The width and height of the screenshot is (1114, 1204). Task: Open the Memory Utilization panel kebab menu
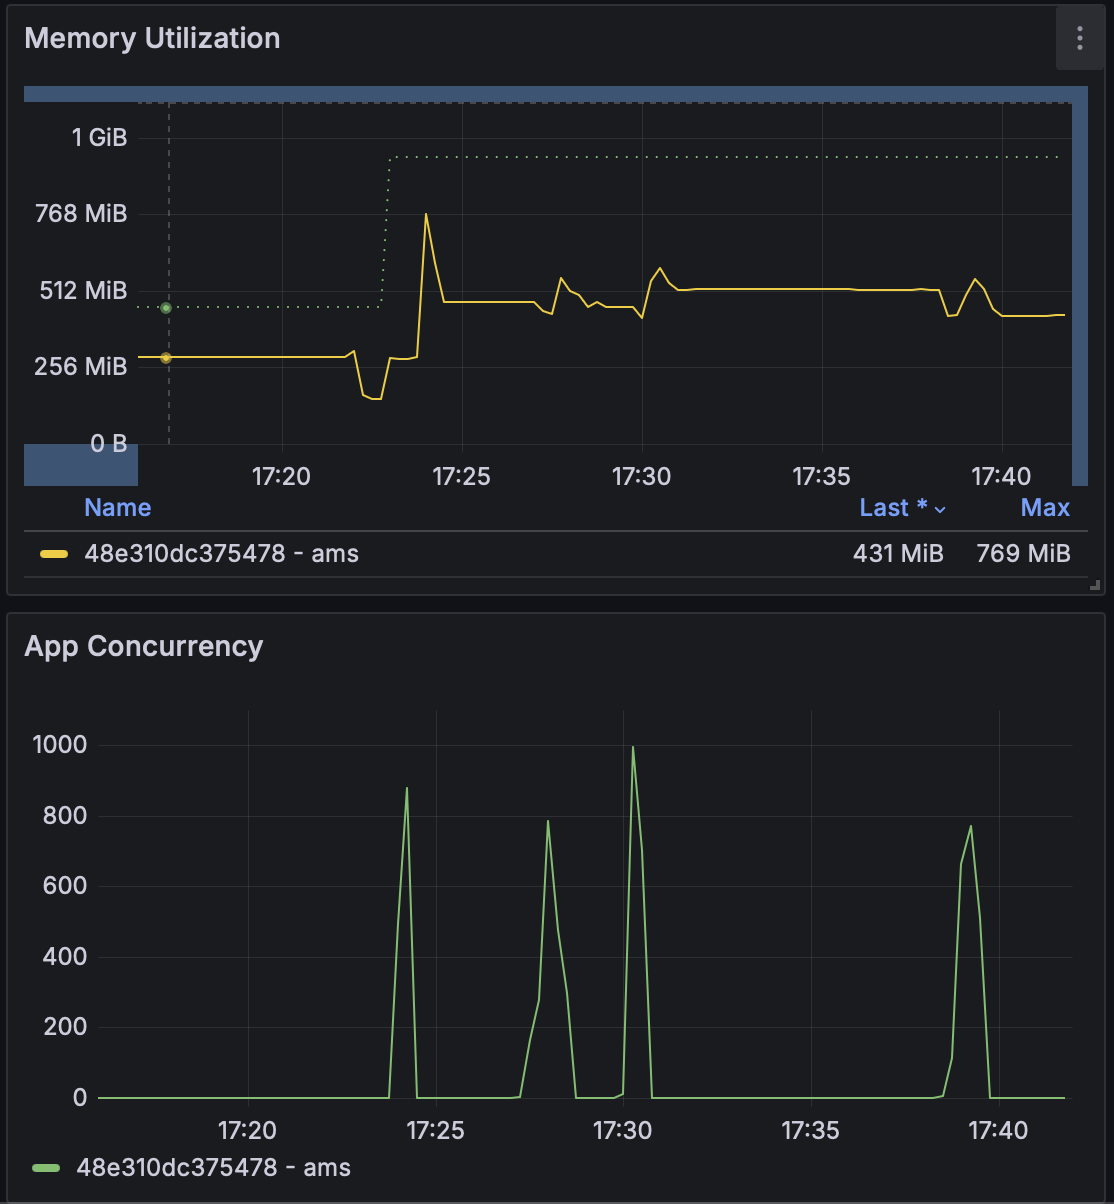pyautogui.click(x=1079, y=39)
